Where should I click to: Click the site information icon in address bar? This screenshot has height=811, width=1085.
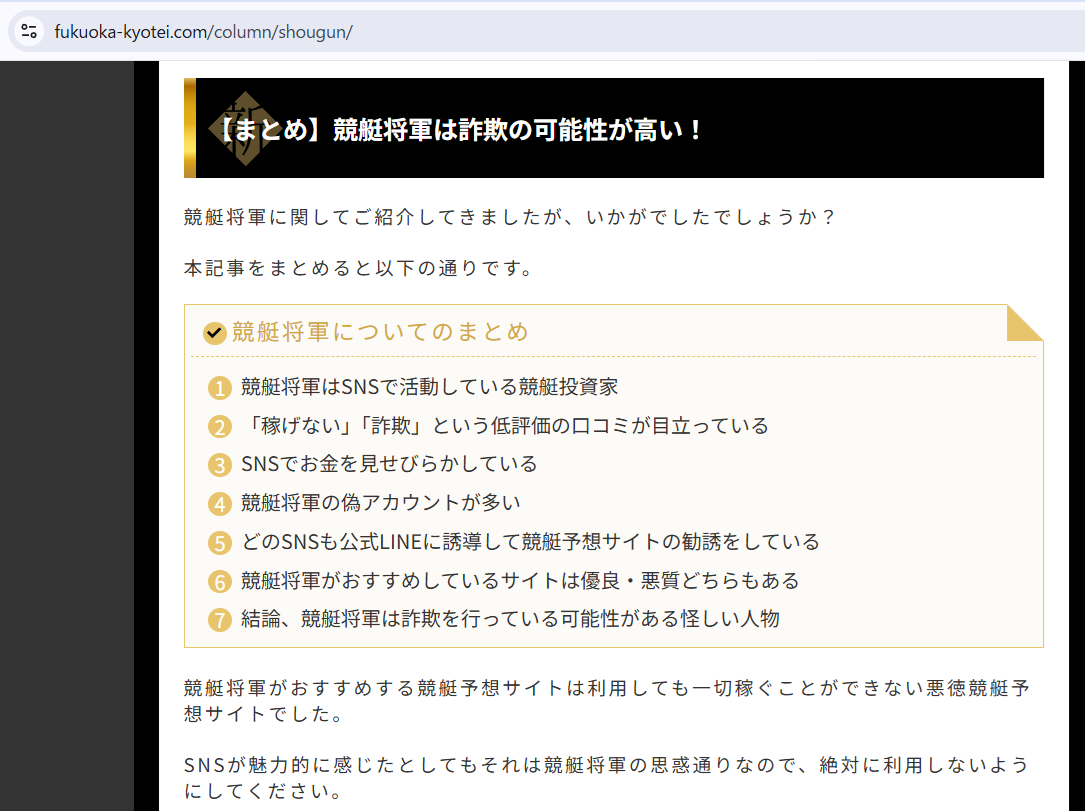tap(29, 30)
